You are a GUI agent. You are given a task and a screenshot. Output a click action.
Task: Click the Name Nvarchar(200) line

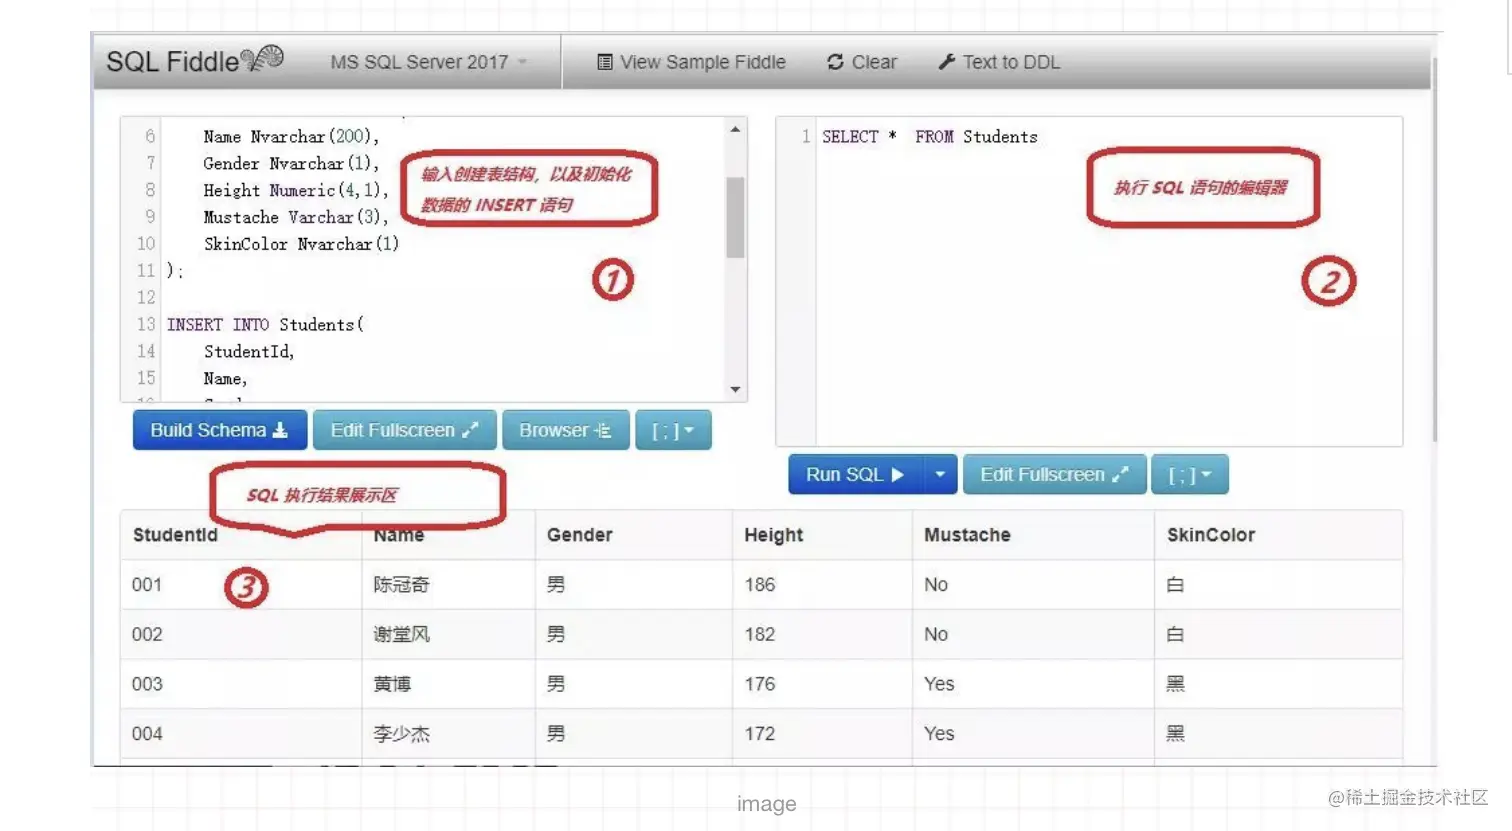click(x=291, y=137)
